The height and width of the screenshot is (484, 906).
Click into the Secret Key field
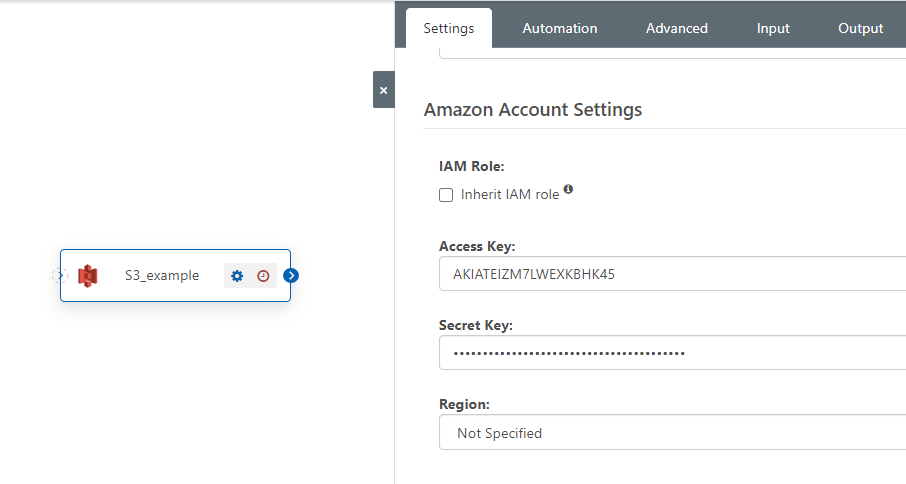pos(673,352)
